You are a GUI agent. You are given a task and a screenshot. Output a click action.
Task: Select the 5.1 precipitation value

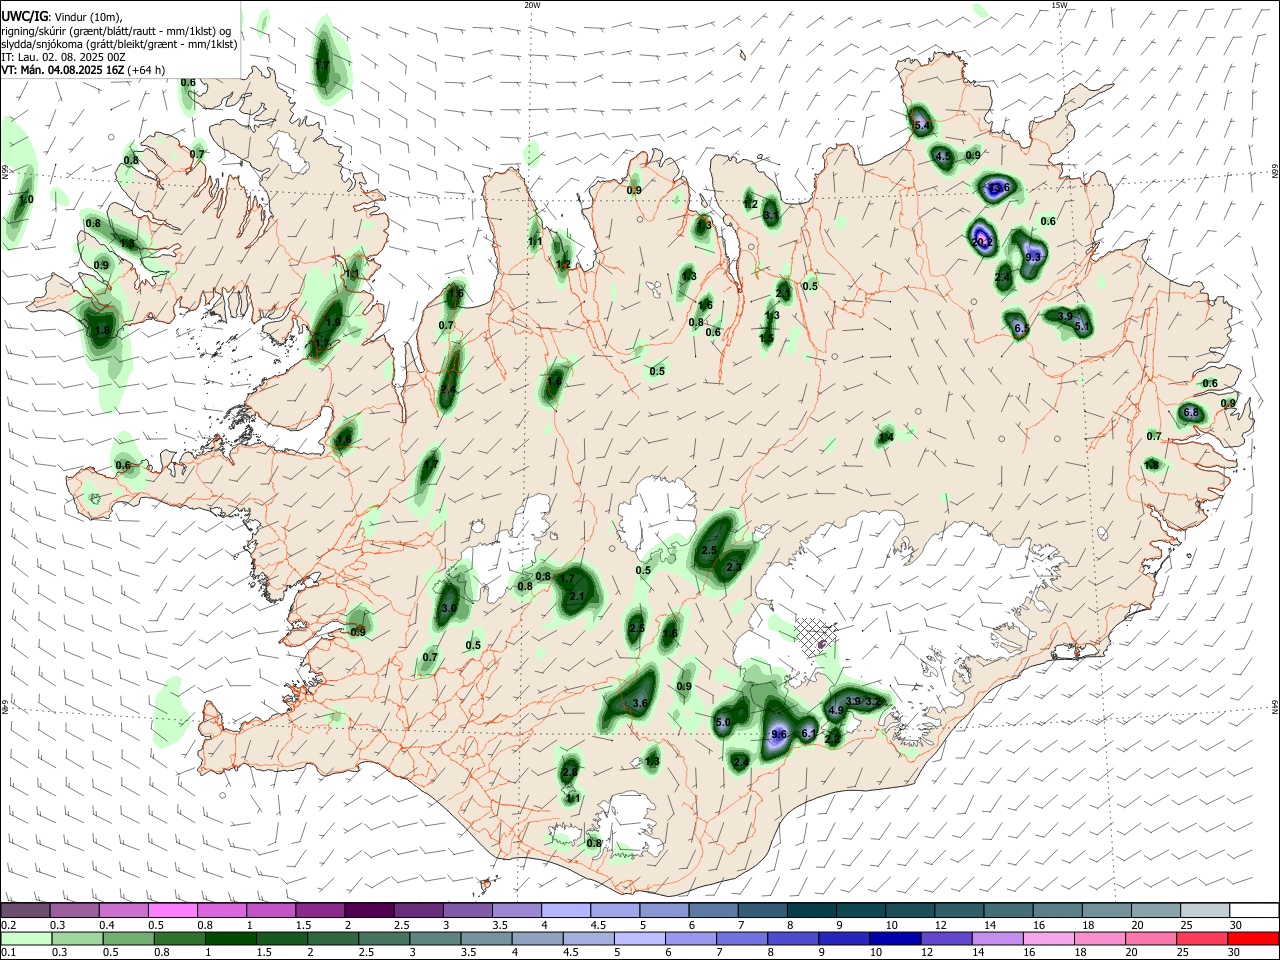[1082, 326]
